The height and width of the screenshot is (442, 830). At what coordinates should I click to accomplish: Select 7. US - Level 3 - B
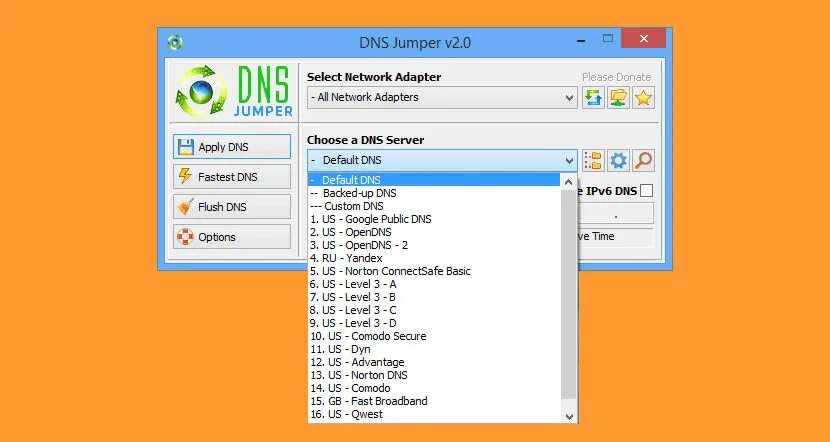(x=434, y=297)
